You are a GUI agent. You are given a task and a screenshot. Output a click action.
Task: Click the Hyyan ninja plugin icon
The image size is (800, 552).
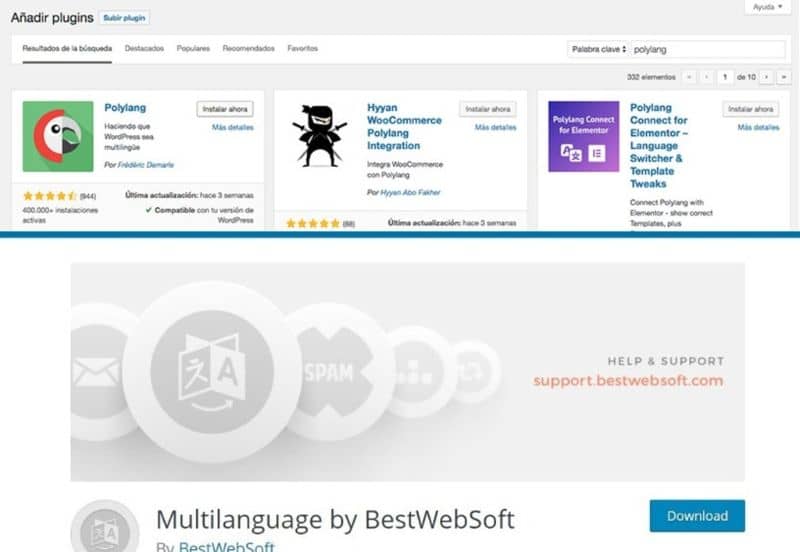[x=320, y=136]
